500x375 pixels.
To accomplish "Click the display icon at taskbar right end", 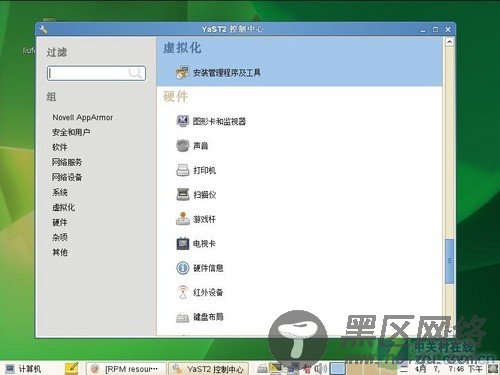I will (493, 369).
